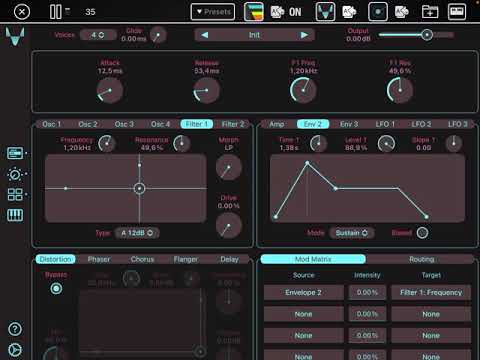This screenshot has height=360, width=480.
Task: Adjust the F1 Res macro knob
Action: (400, 90)
